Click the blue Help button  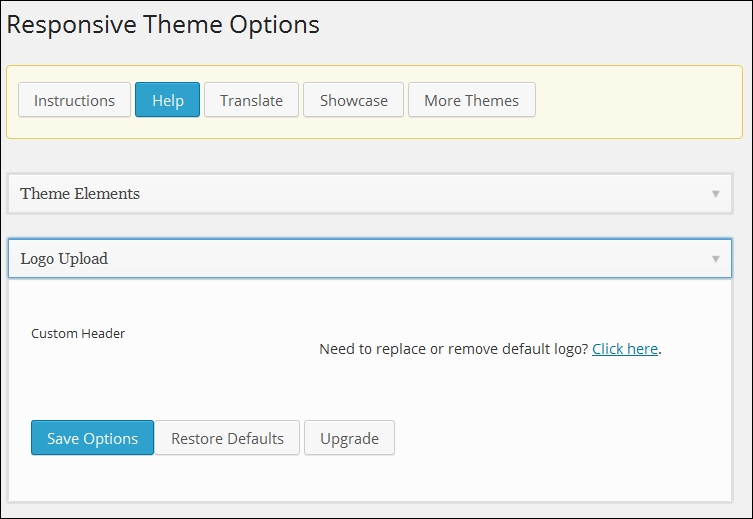pyautogui.click(x=168, y=100)
